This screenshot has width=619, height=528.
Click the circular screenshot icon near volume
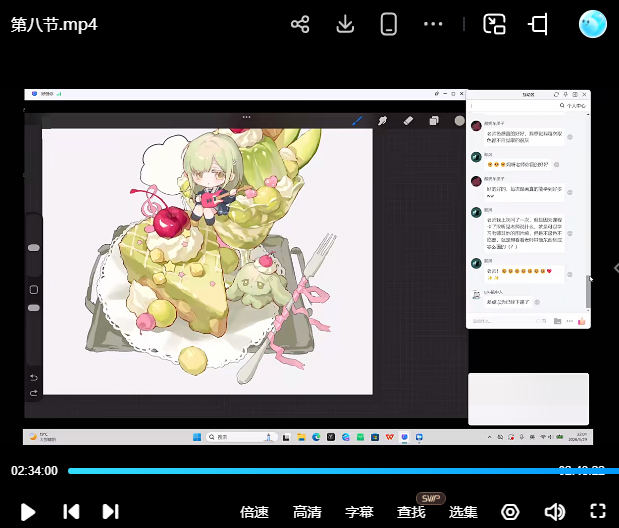click(510, 512)
